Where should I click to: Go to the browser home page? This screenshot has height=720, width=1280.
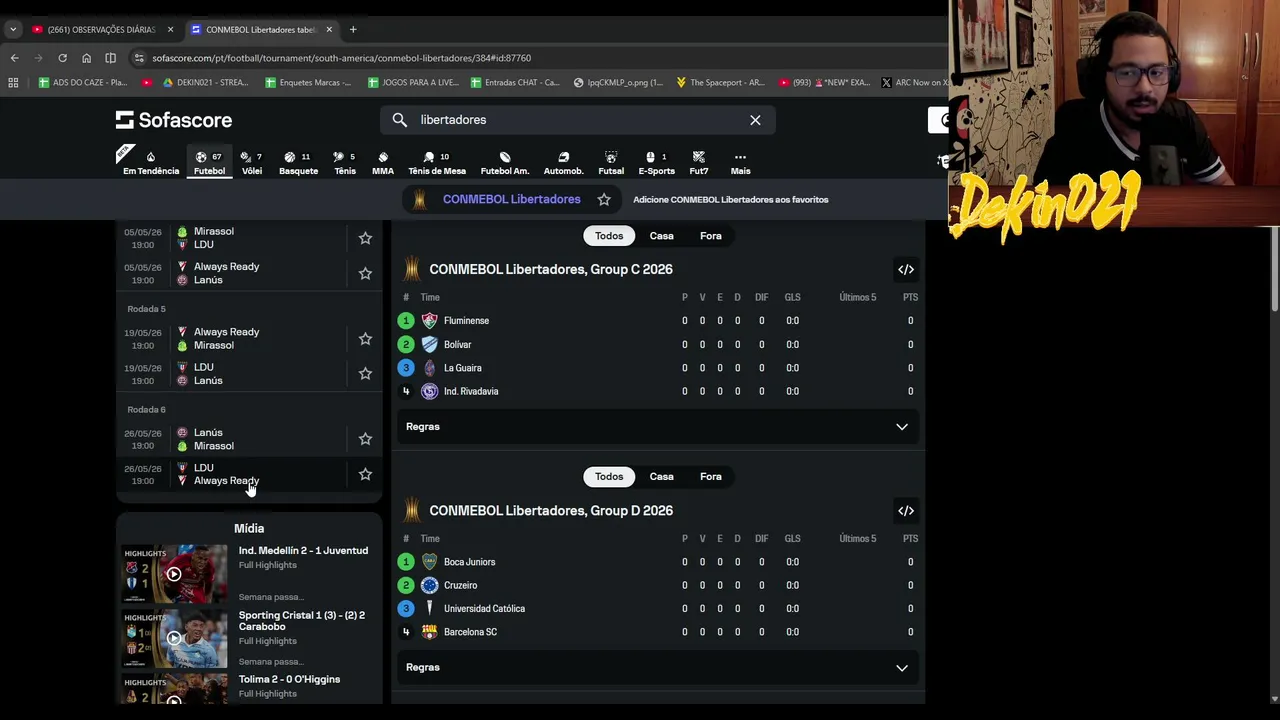86,58
